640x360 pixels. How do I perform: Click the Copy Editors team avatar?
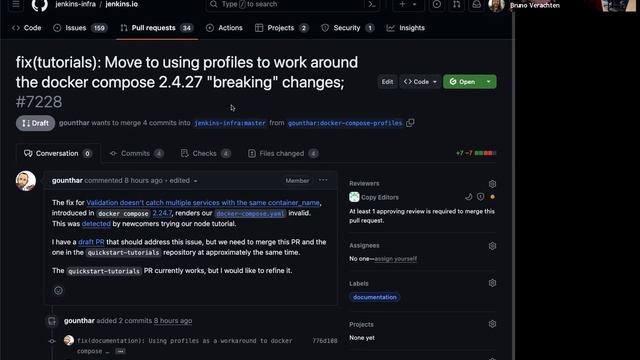[x=354, y=197]
